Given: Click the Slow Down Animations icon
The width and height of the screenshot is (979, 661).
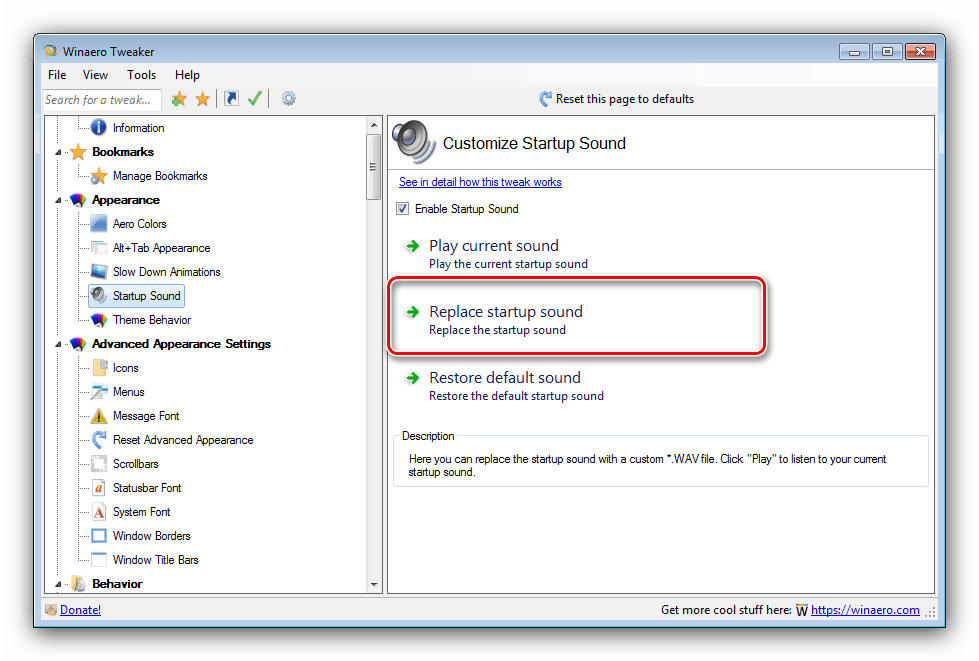Looking at the screenshot, I should coord(99,272).
